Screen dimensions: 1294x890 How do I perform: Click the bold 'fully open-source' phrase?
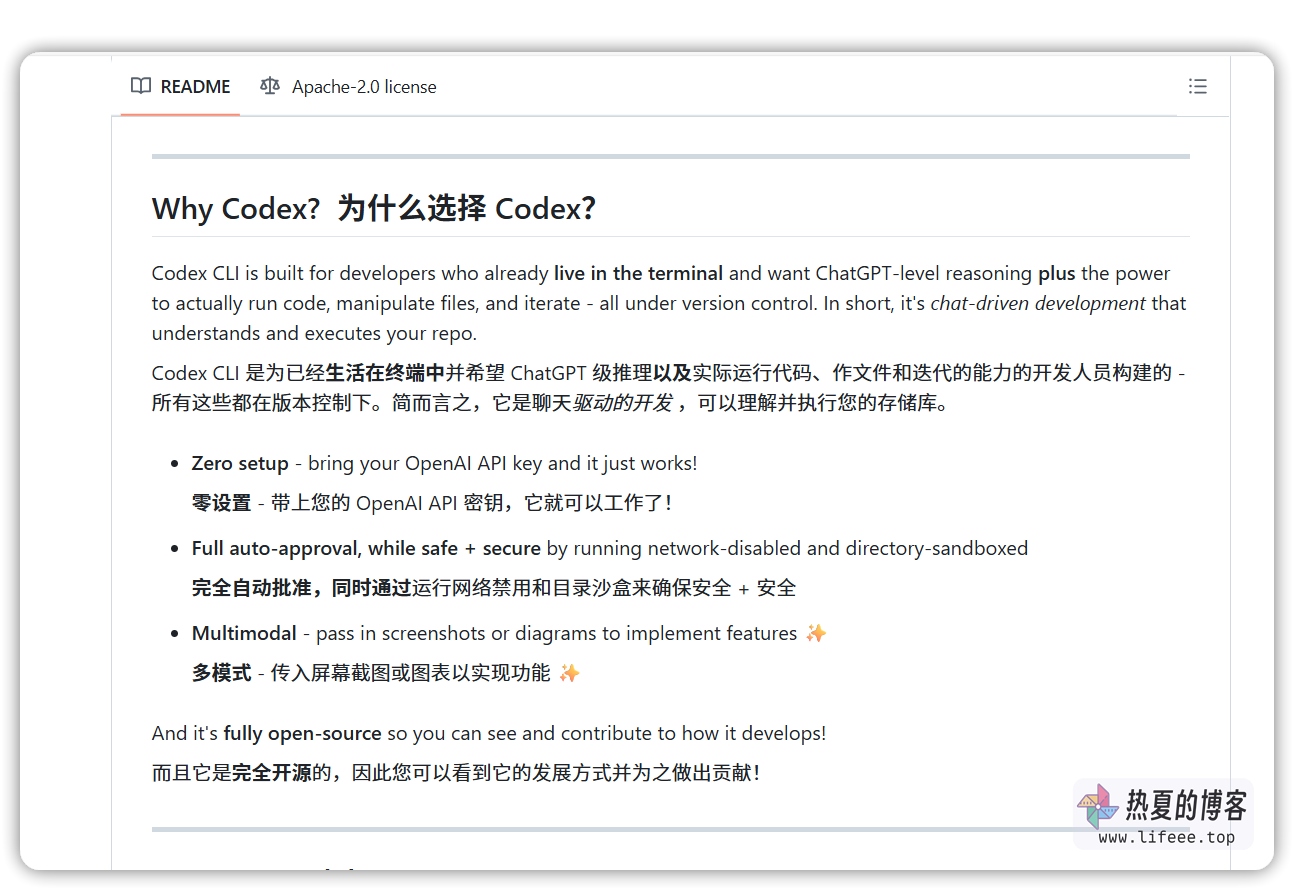tap(302, 733)
